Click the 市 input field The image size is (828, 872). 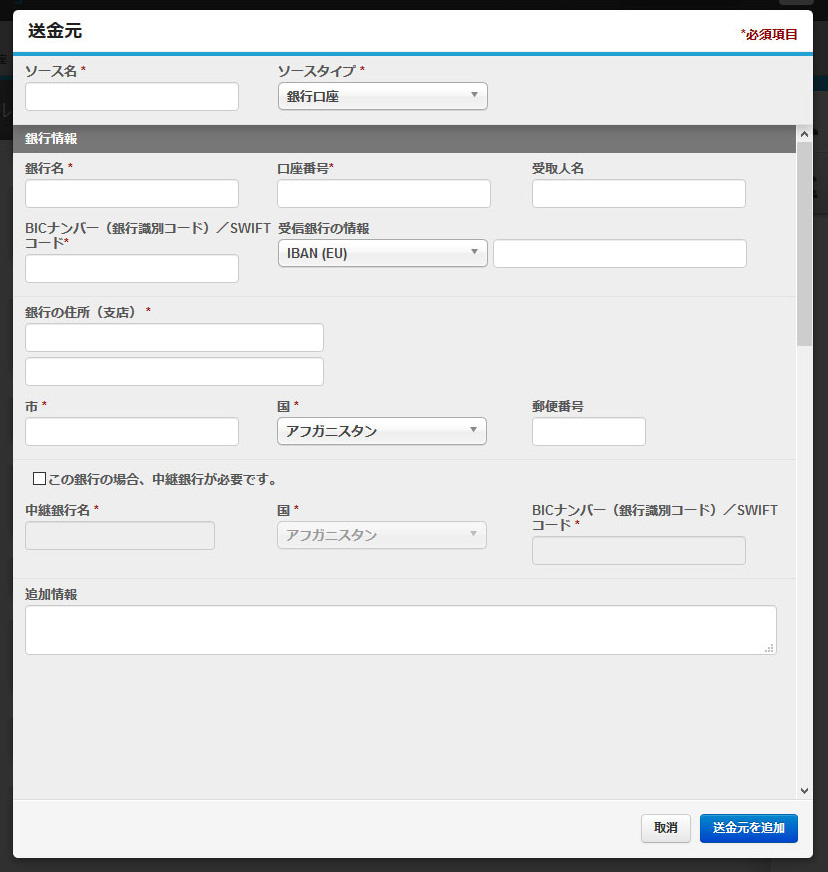[132, 432]
